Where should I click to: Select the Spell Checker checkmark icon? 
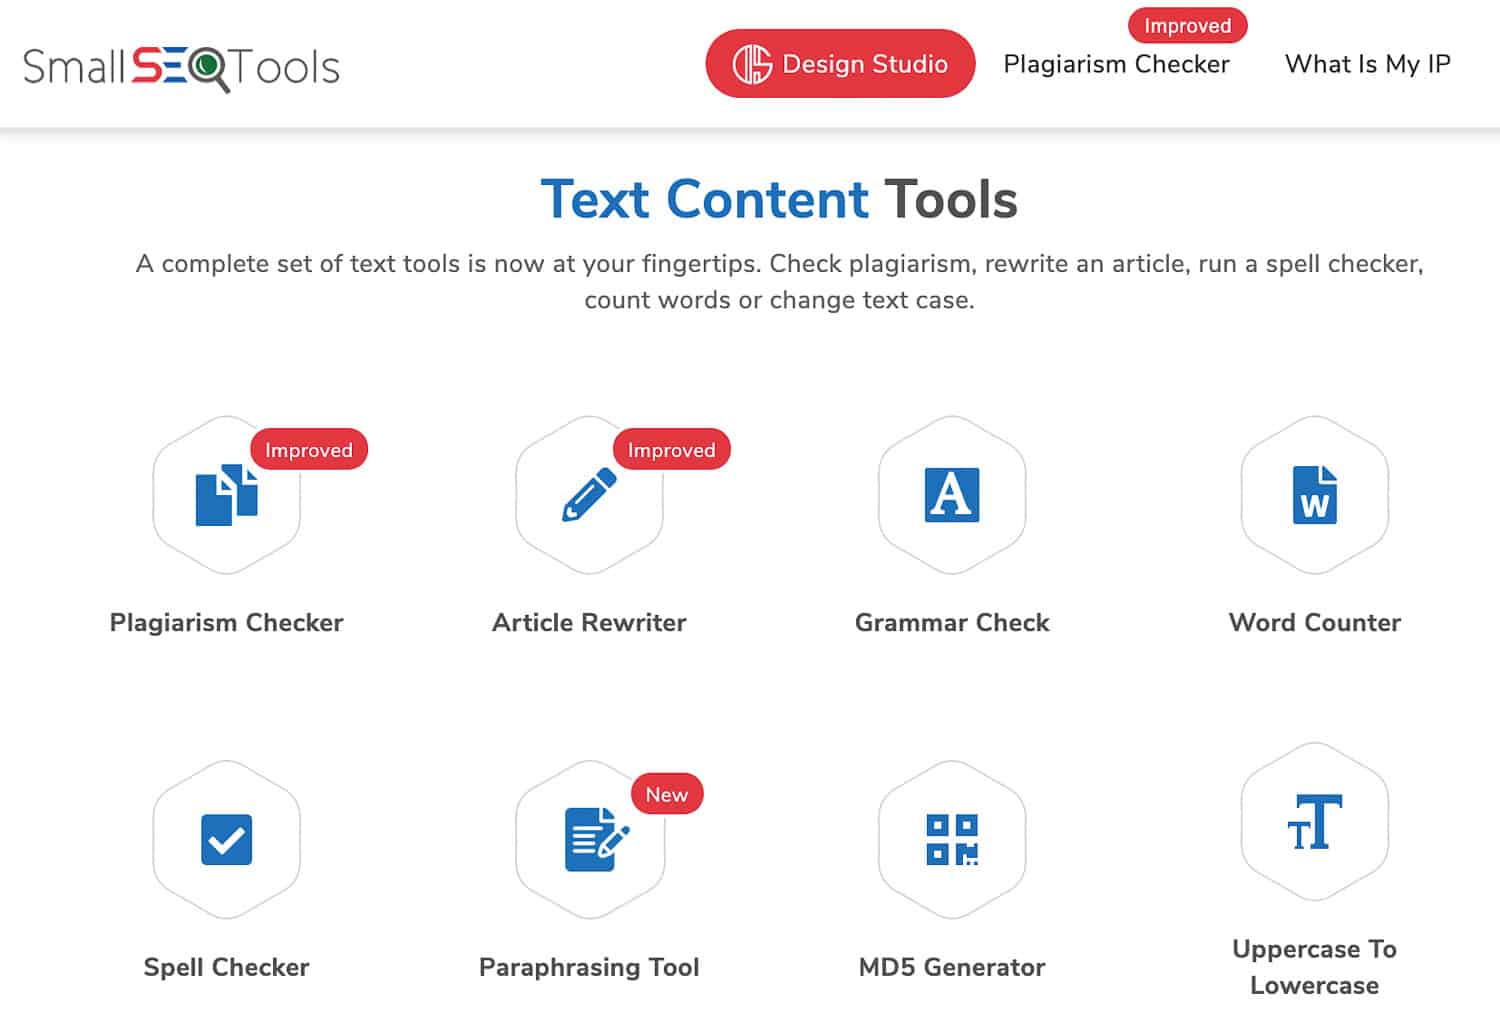(x=226, y=840)
